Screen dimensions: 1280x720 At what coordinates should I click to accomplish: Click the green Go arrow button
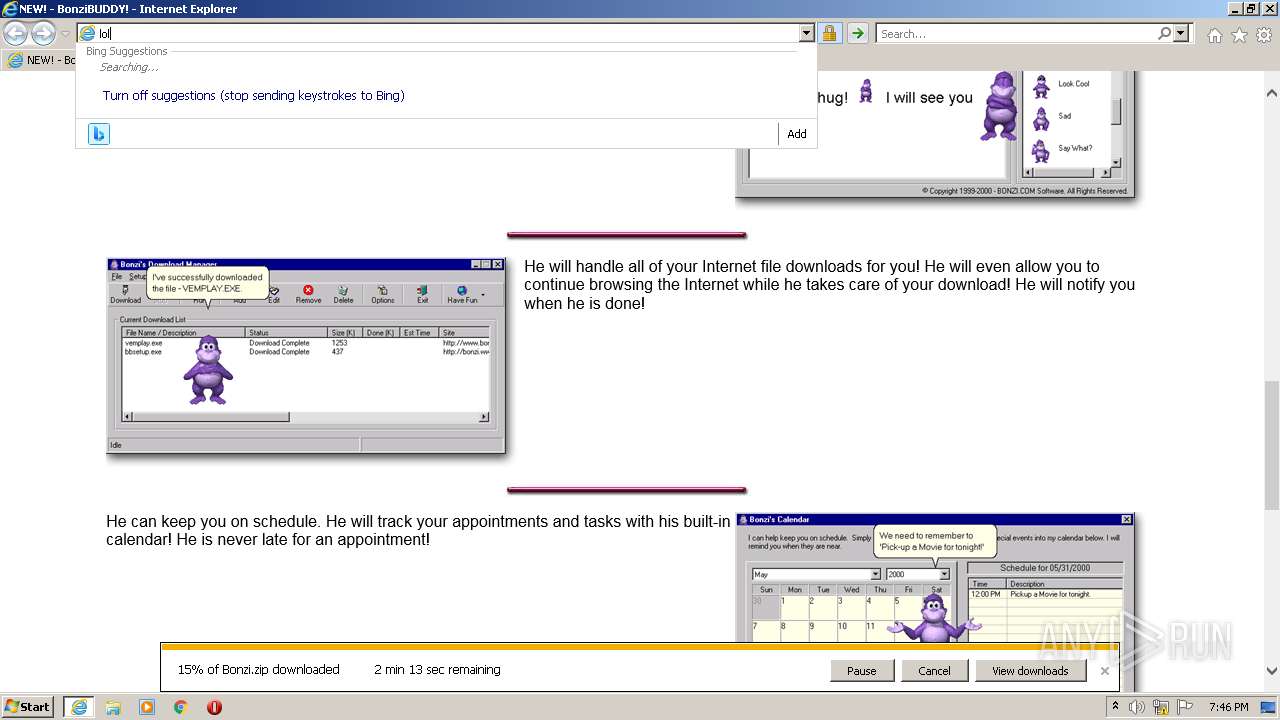858,33
